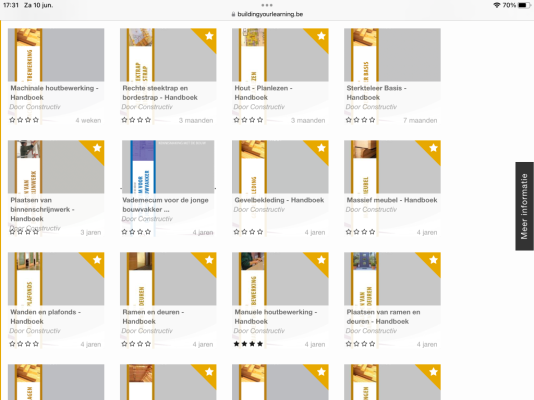Click '3 maanden' on Rechte steektrap card
Image resolution: width=534 pixels, height=400 pixels.
click(196, 121)
